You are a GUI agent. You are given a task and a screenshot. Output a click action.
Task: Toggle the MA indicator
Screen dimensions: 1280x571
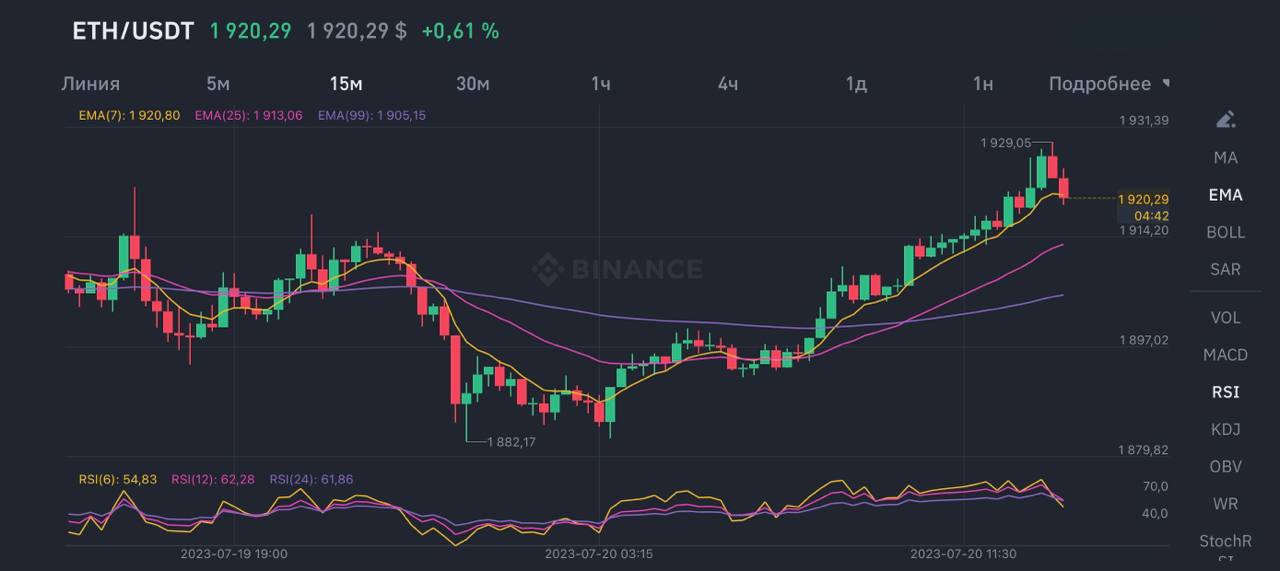point(1225,158)
